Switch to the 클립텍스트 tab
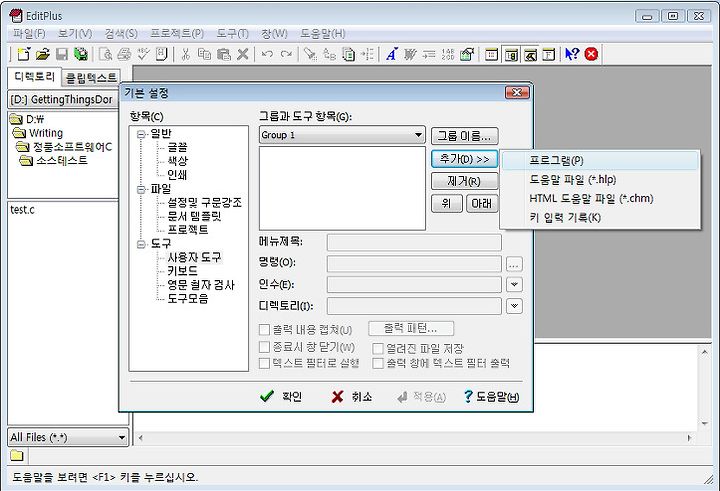Viewport: 720px width, 491px height. click(91, 78)
